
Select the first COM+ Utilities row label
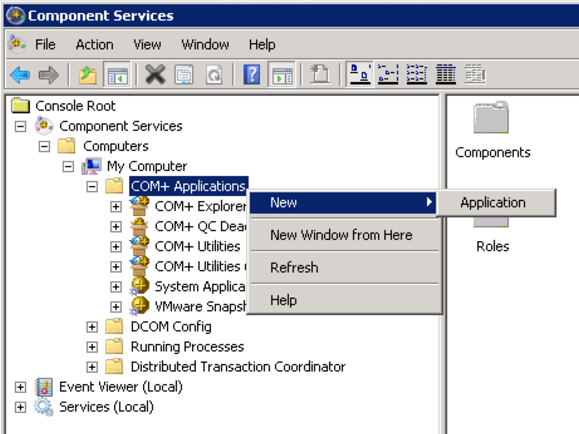click(x=198, y=246)
